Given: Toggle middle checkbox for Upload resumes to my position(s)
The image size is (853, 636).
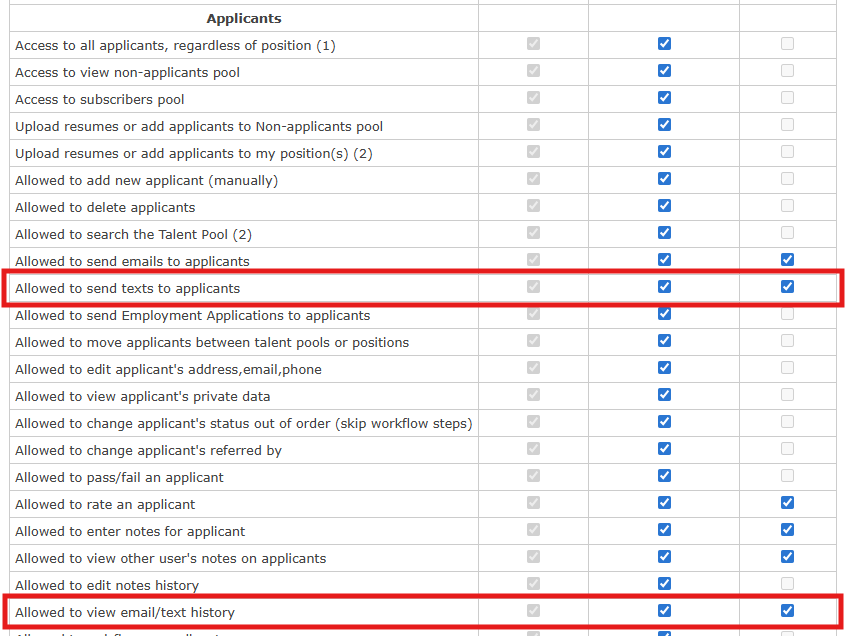Looking at the screenshot, I should pyautogui.click(x=664, y=152).
